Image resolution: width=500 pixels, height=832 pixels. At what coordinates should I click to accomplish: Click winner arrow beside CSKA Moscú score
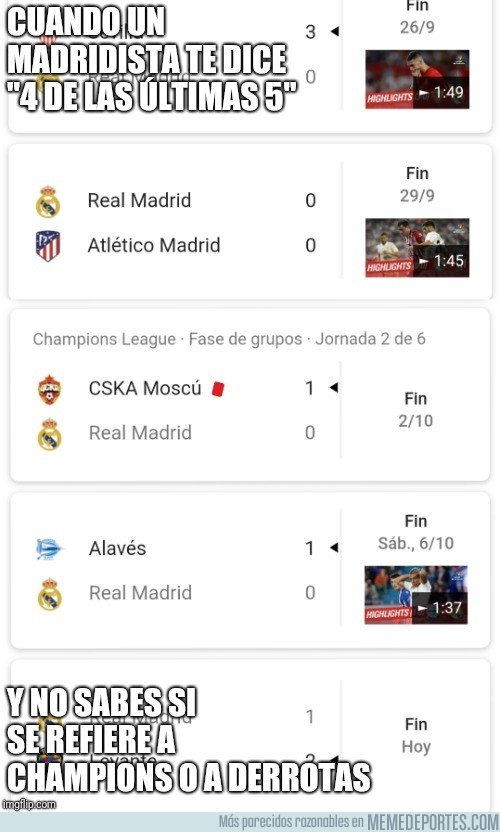point(333,388)
